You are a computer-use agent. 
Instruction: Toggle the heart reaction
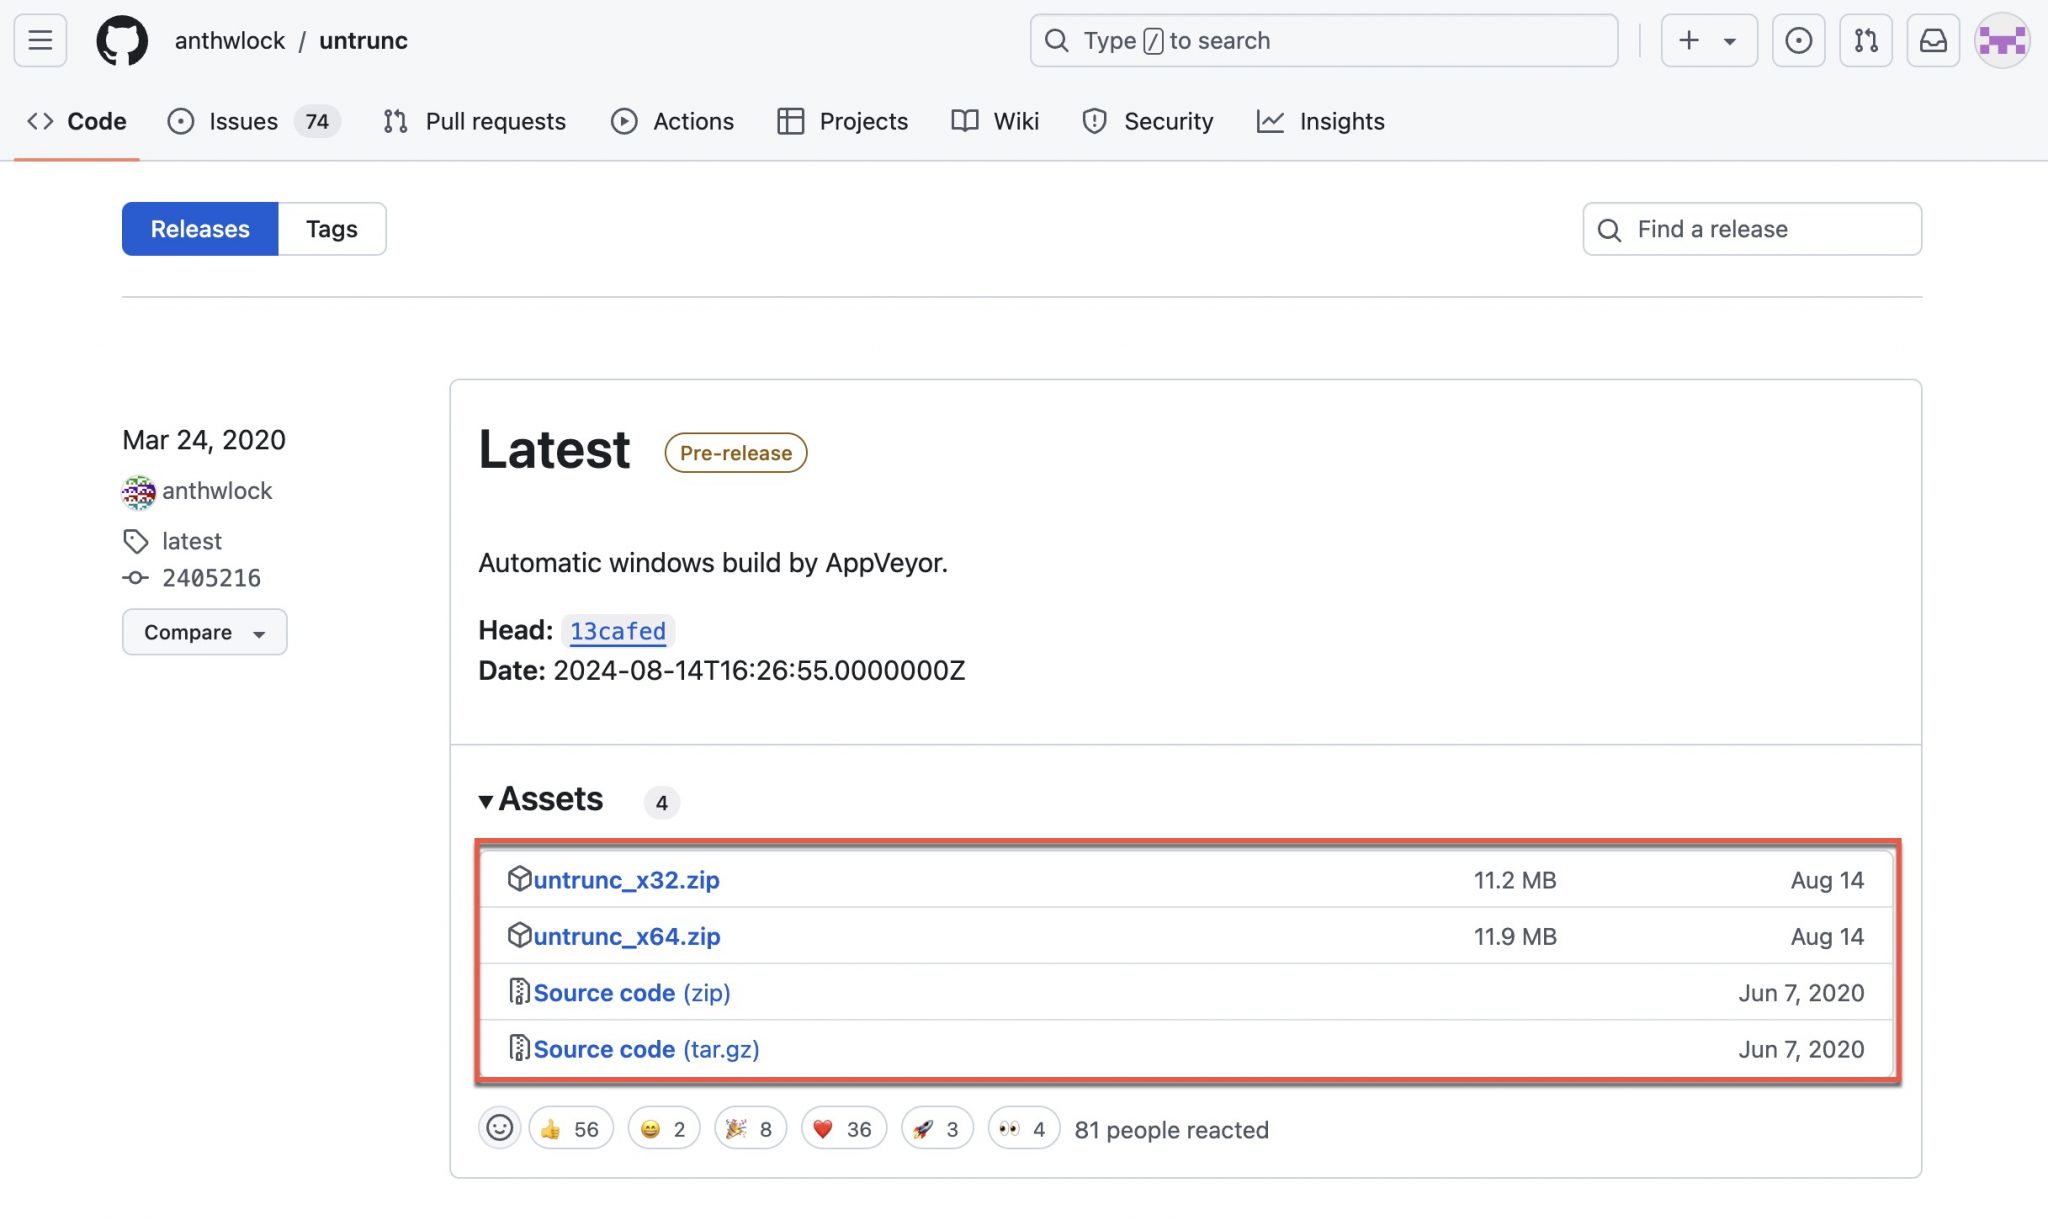point(843,1129)
